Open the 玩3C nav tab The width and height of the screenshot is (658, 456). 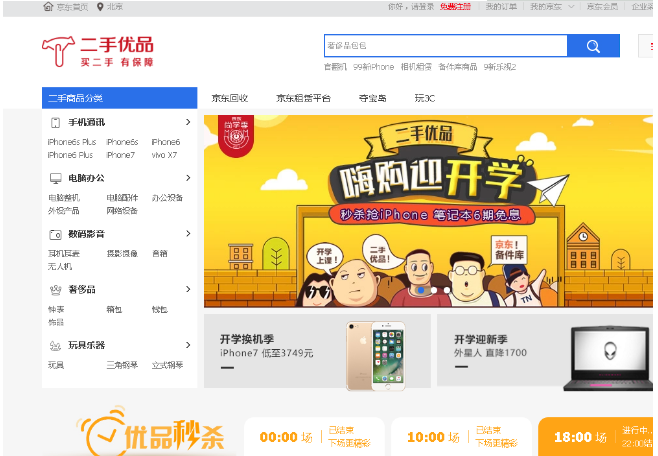[425, 98]
